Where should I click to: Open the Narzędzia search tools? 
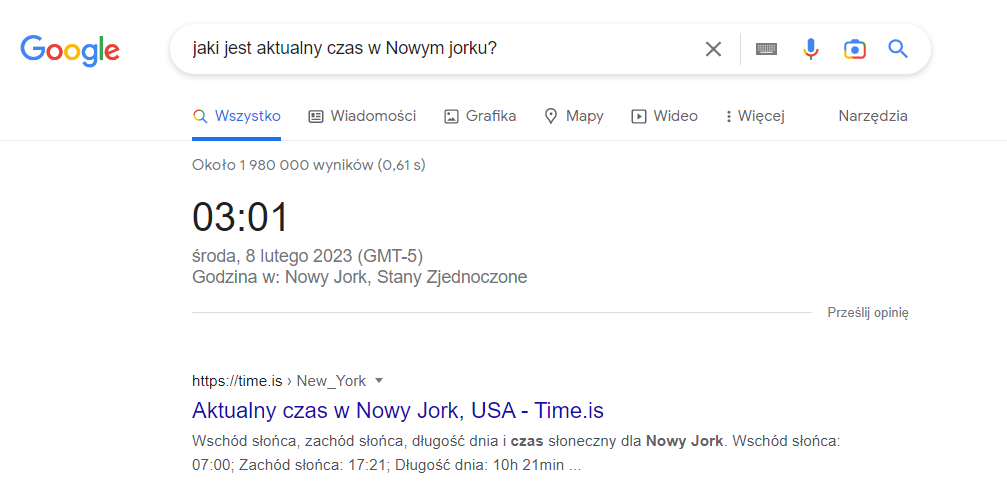pyautogui.click(x=873, y=116)
